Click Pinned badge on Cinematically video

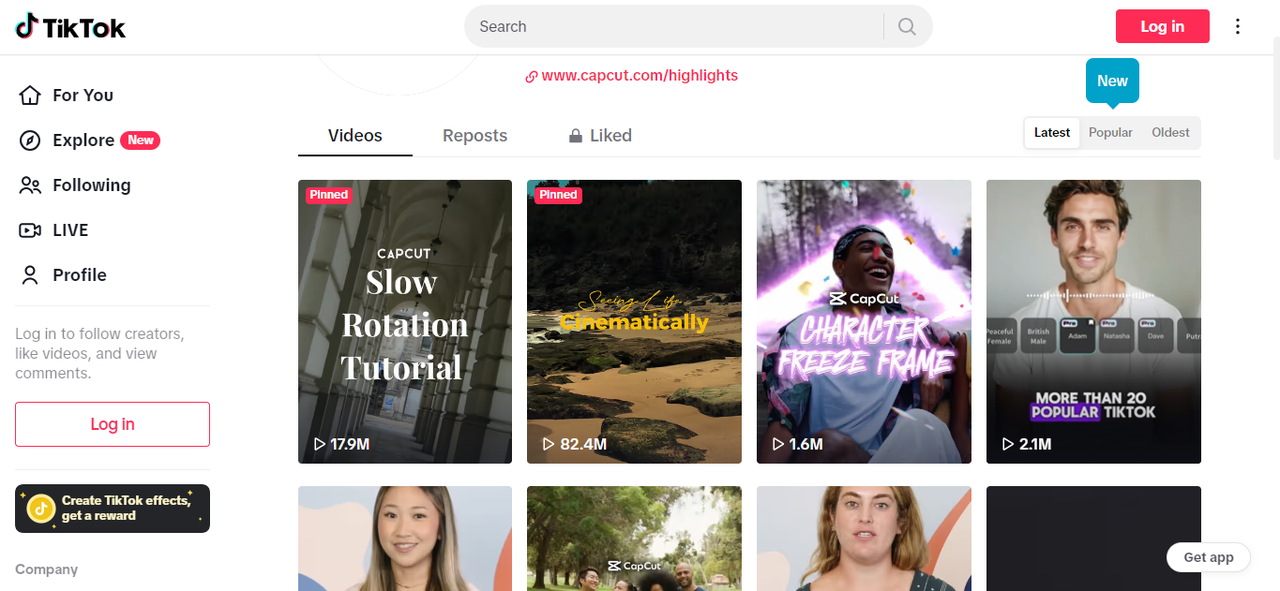point(559,195)
